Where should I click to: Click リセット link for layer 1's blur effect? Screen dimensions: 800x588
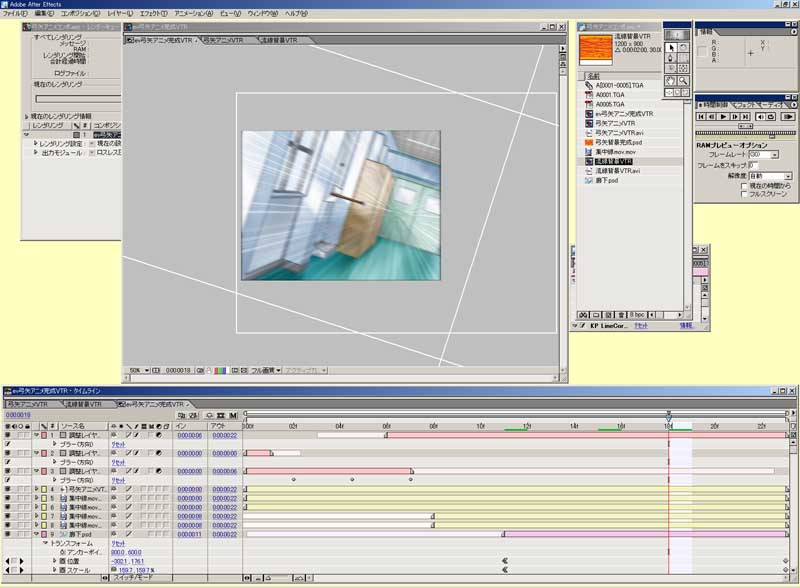click(118, 445)
